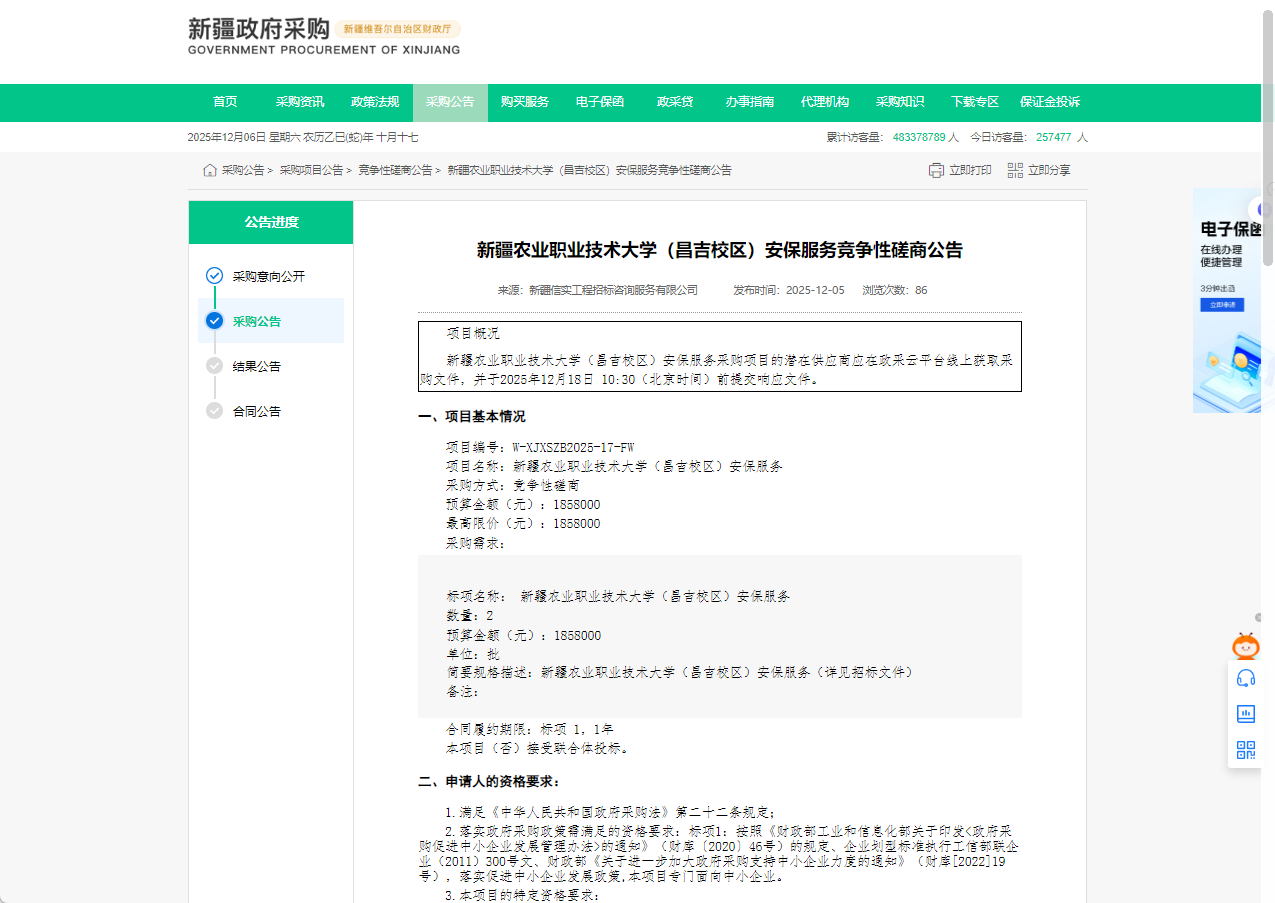
Task: Click the 采购项目公告 breadcrumb link
Action: click(x=311, y=171)
